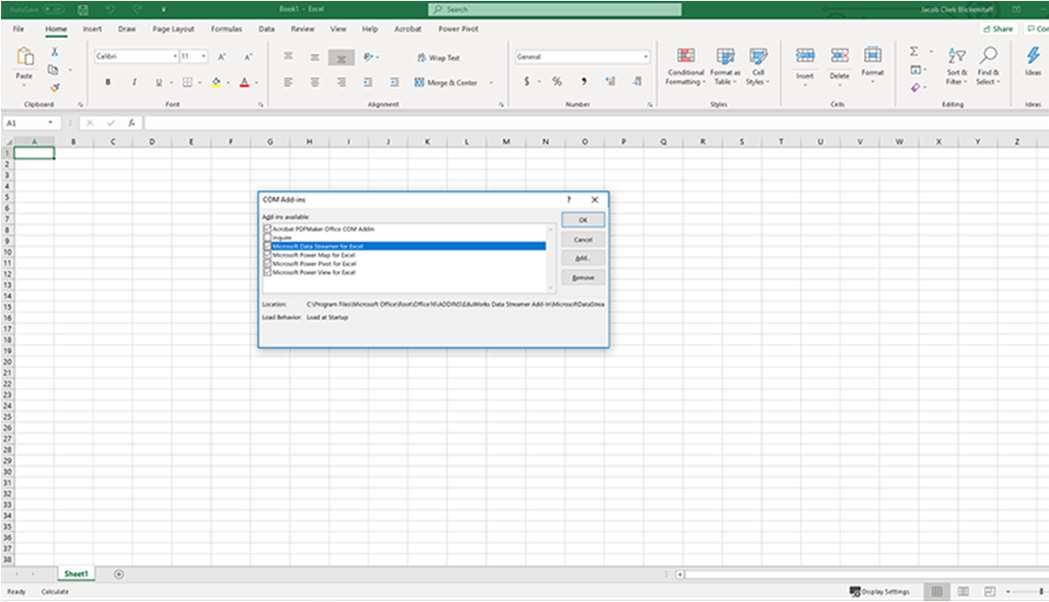The width and height of the screenshot is (1049, 602).
Task: Click the Paste clipboard icon
Action: coord(25,56)
